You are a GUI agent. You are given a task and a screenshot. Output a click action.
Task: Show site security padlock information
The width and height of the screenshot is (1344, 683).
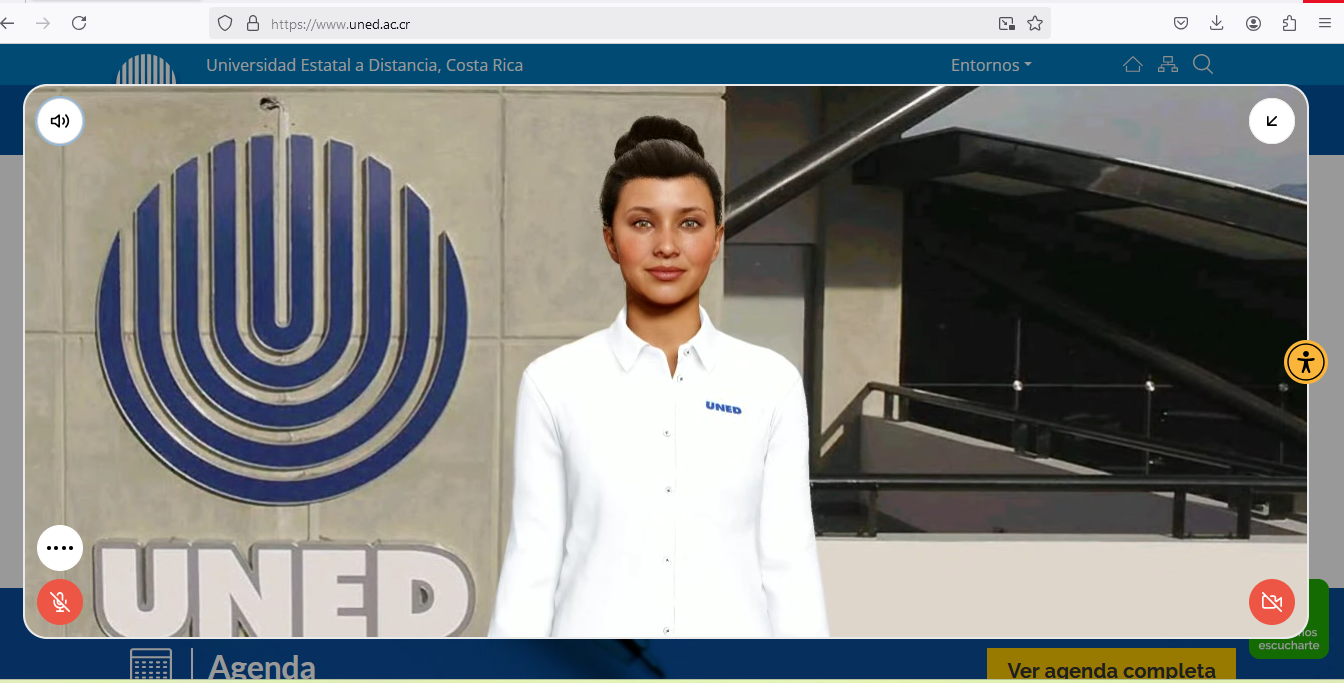tap(252, 23)
